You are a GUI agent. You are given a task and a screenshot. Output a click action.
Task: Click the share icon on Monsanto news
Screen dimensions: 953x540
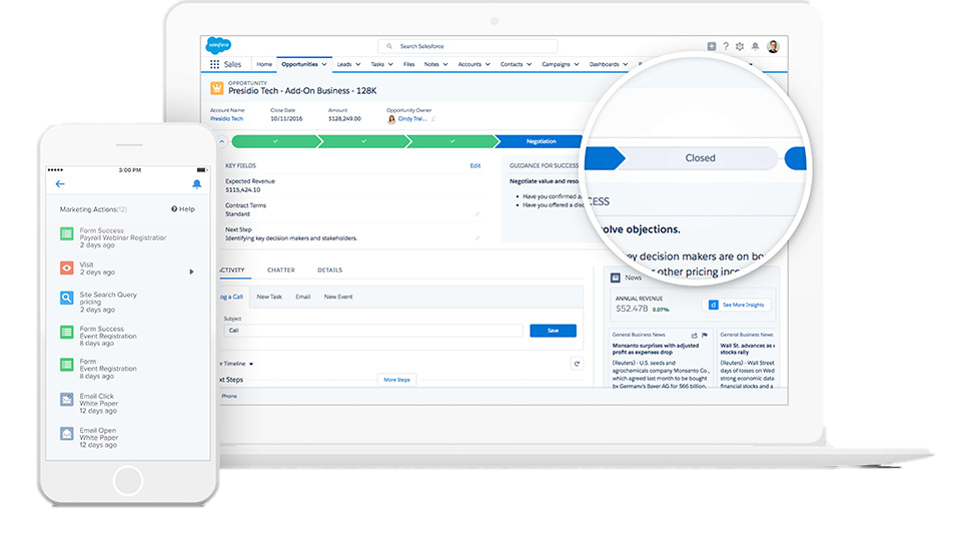point(694,335)
